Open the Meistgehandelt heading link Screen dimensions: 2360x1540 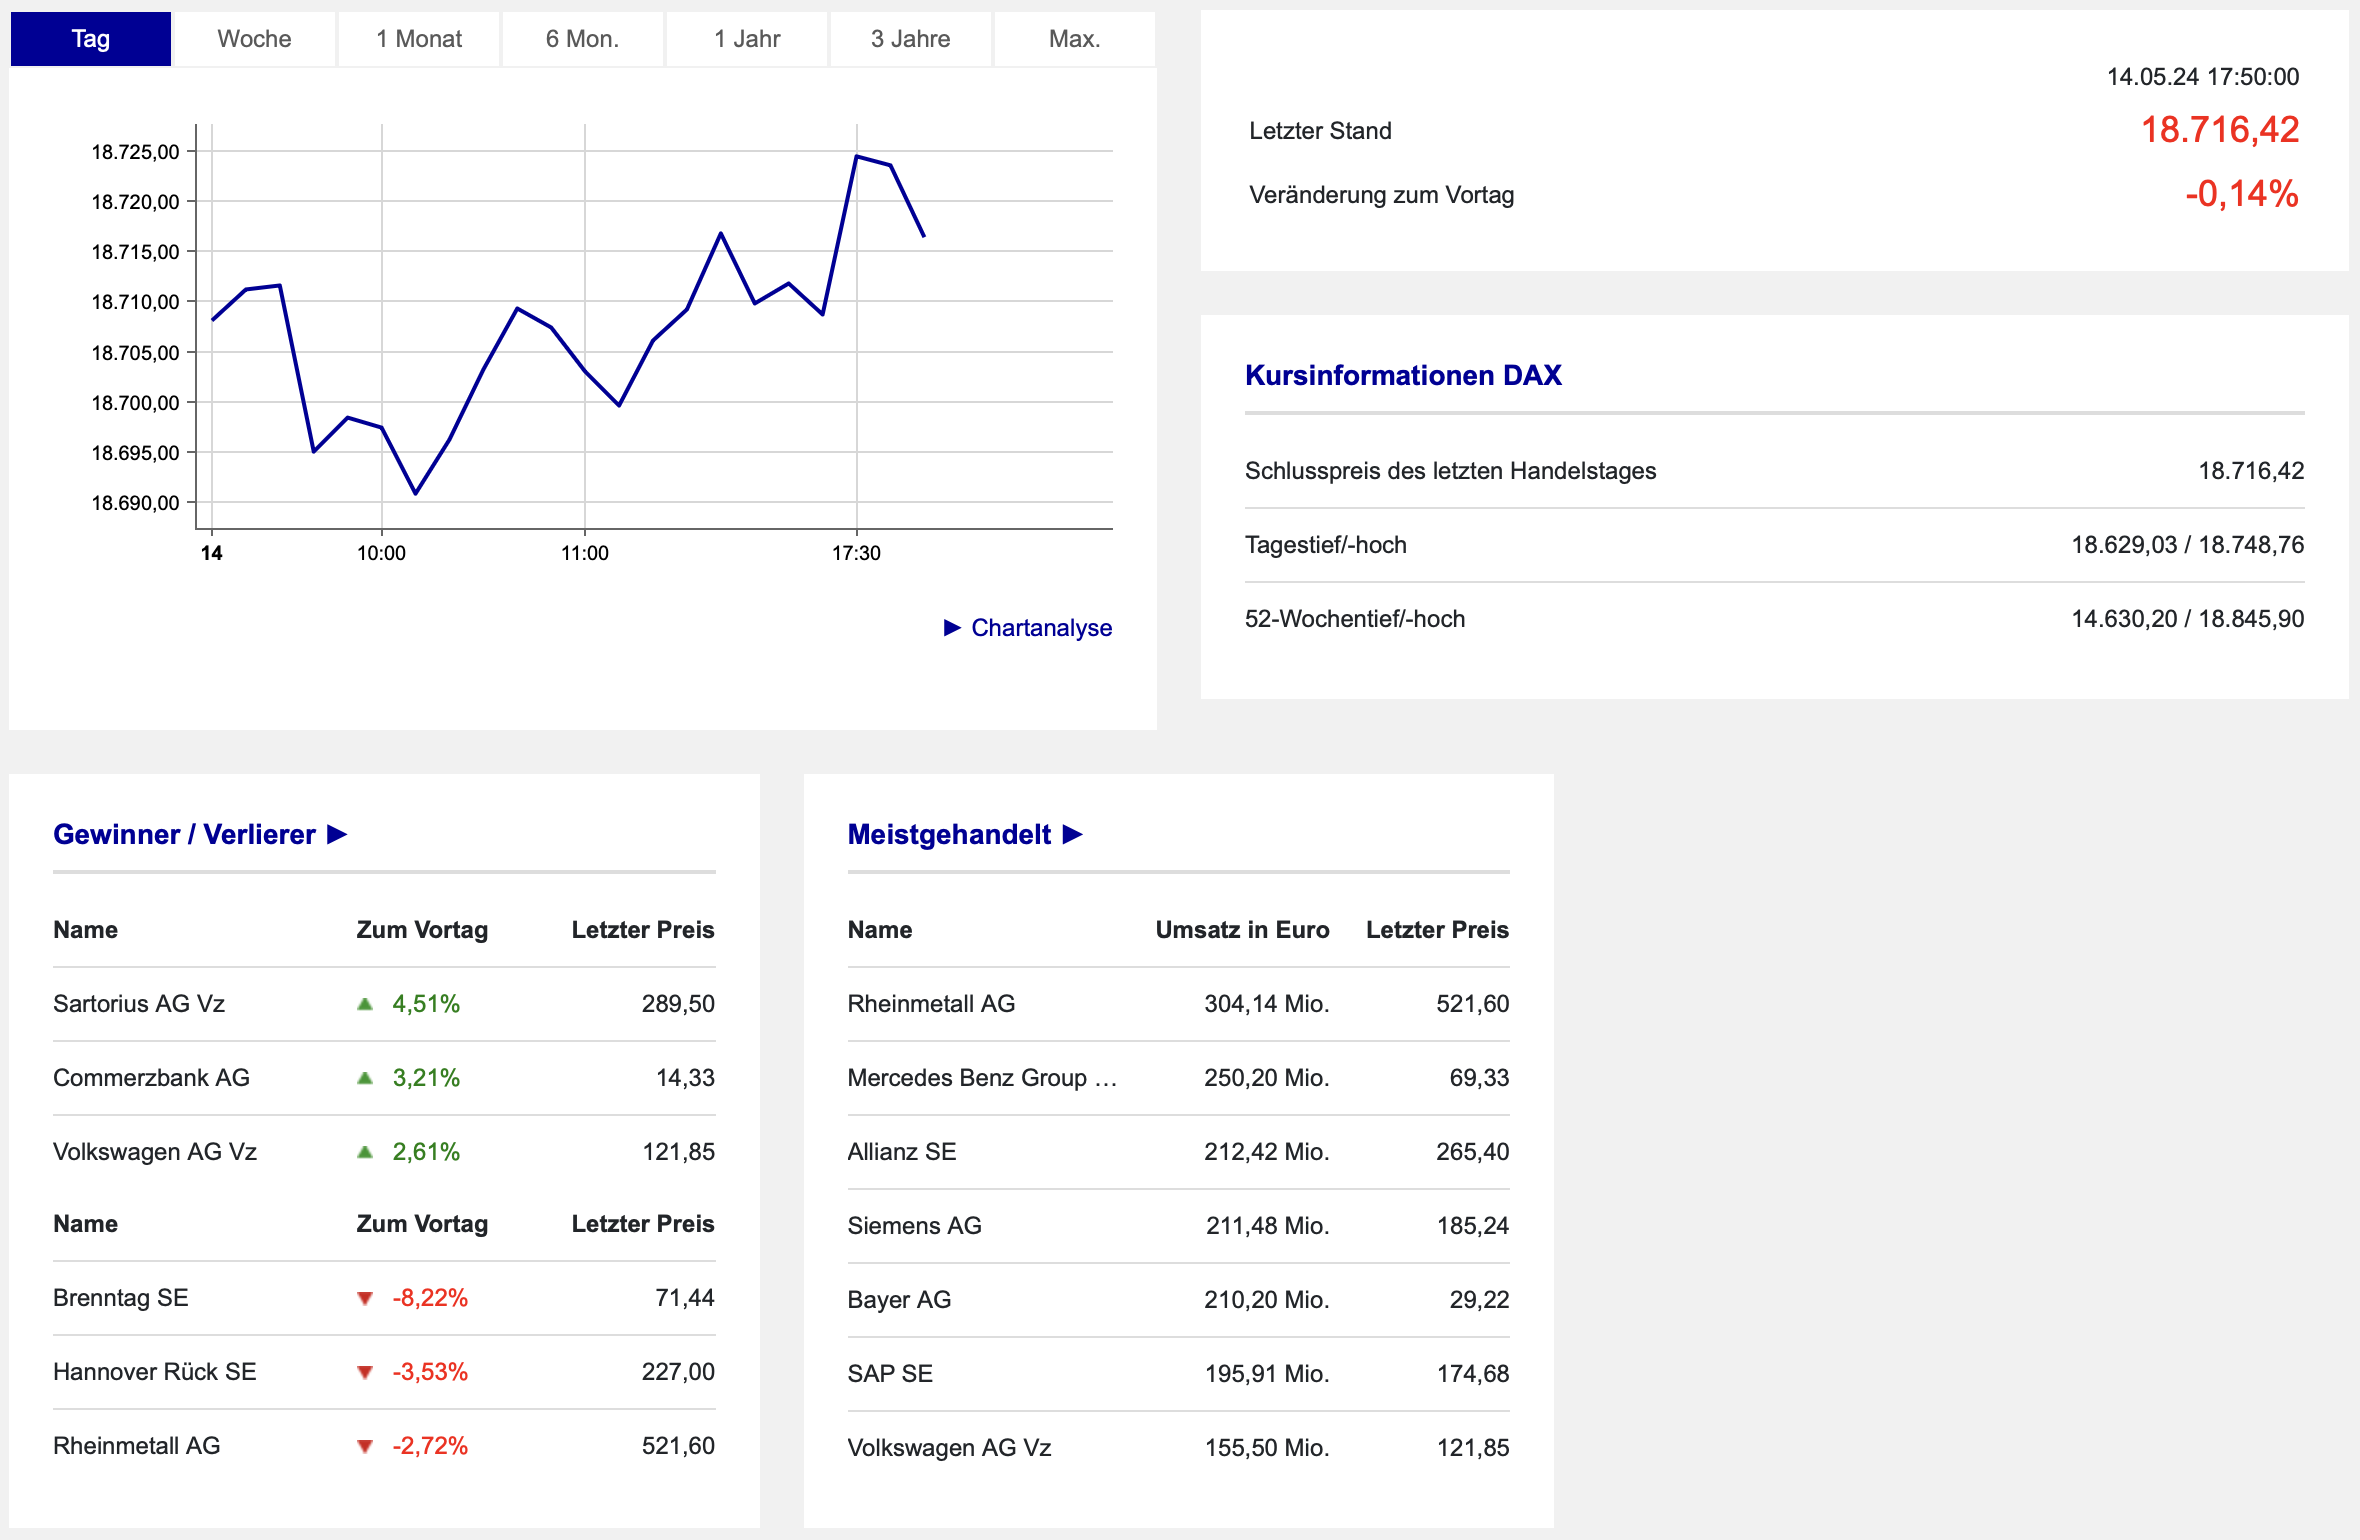point(949,834)
